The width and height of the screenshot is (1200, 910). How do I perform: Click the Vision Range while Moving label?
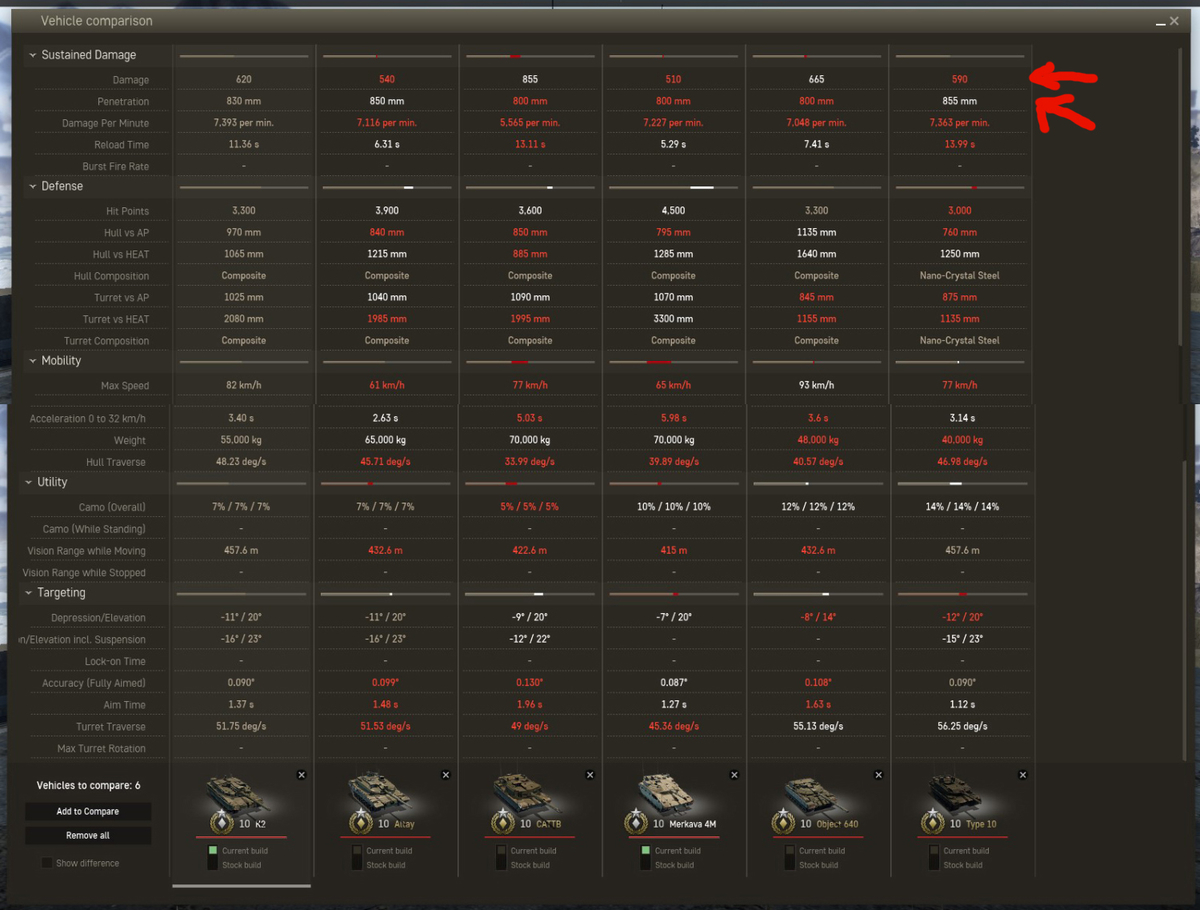tap(87, 552)
